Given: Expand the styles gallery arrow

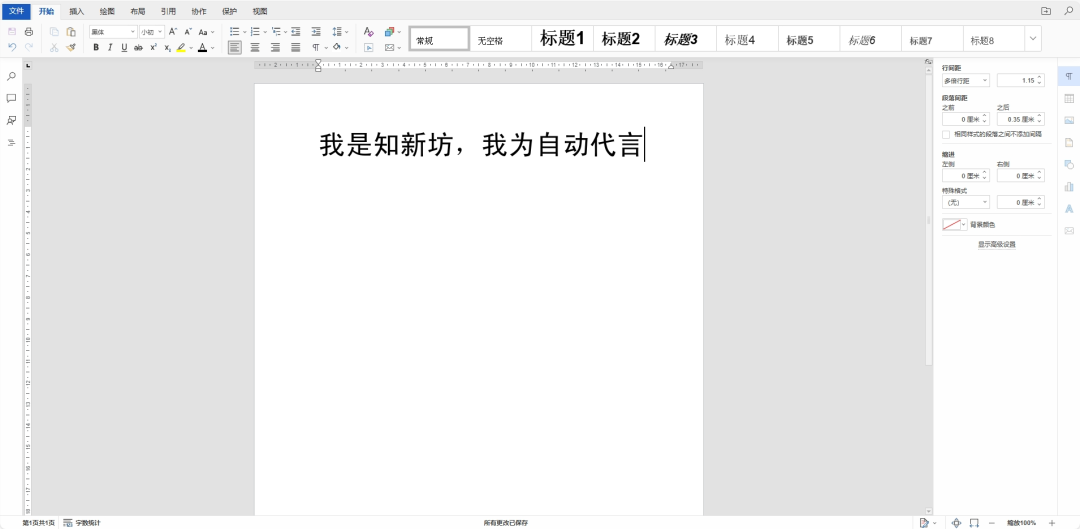Looking at the screenshot, I should pos(1032,39).
